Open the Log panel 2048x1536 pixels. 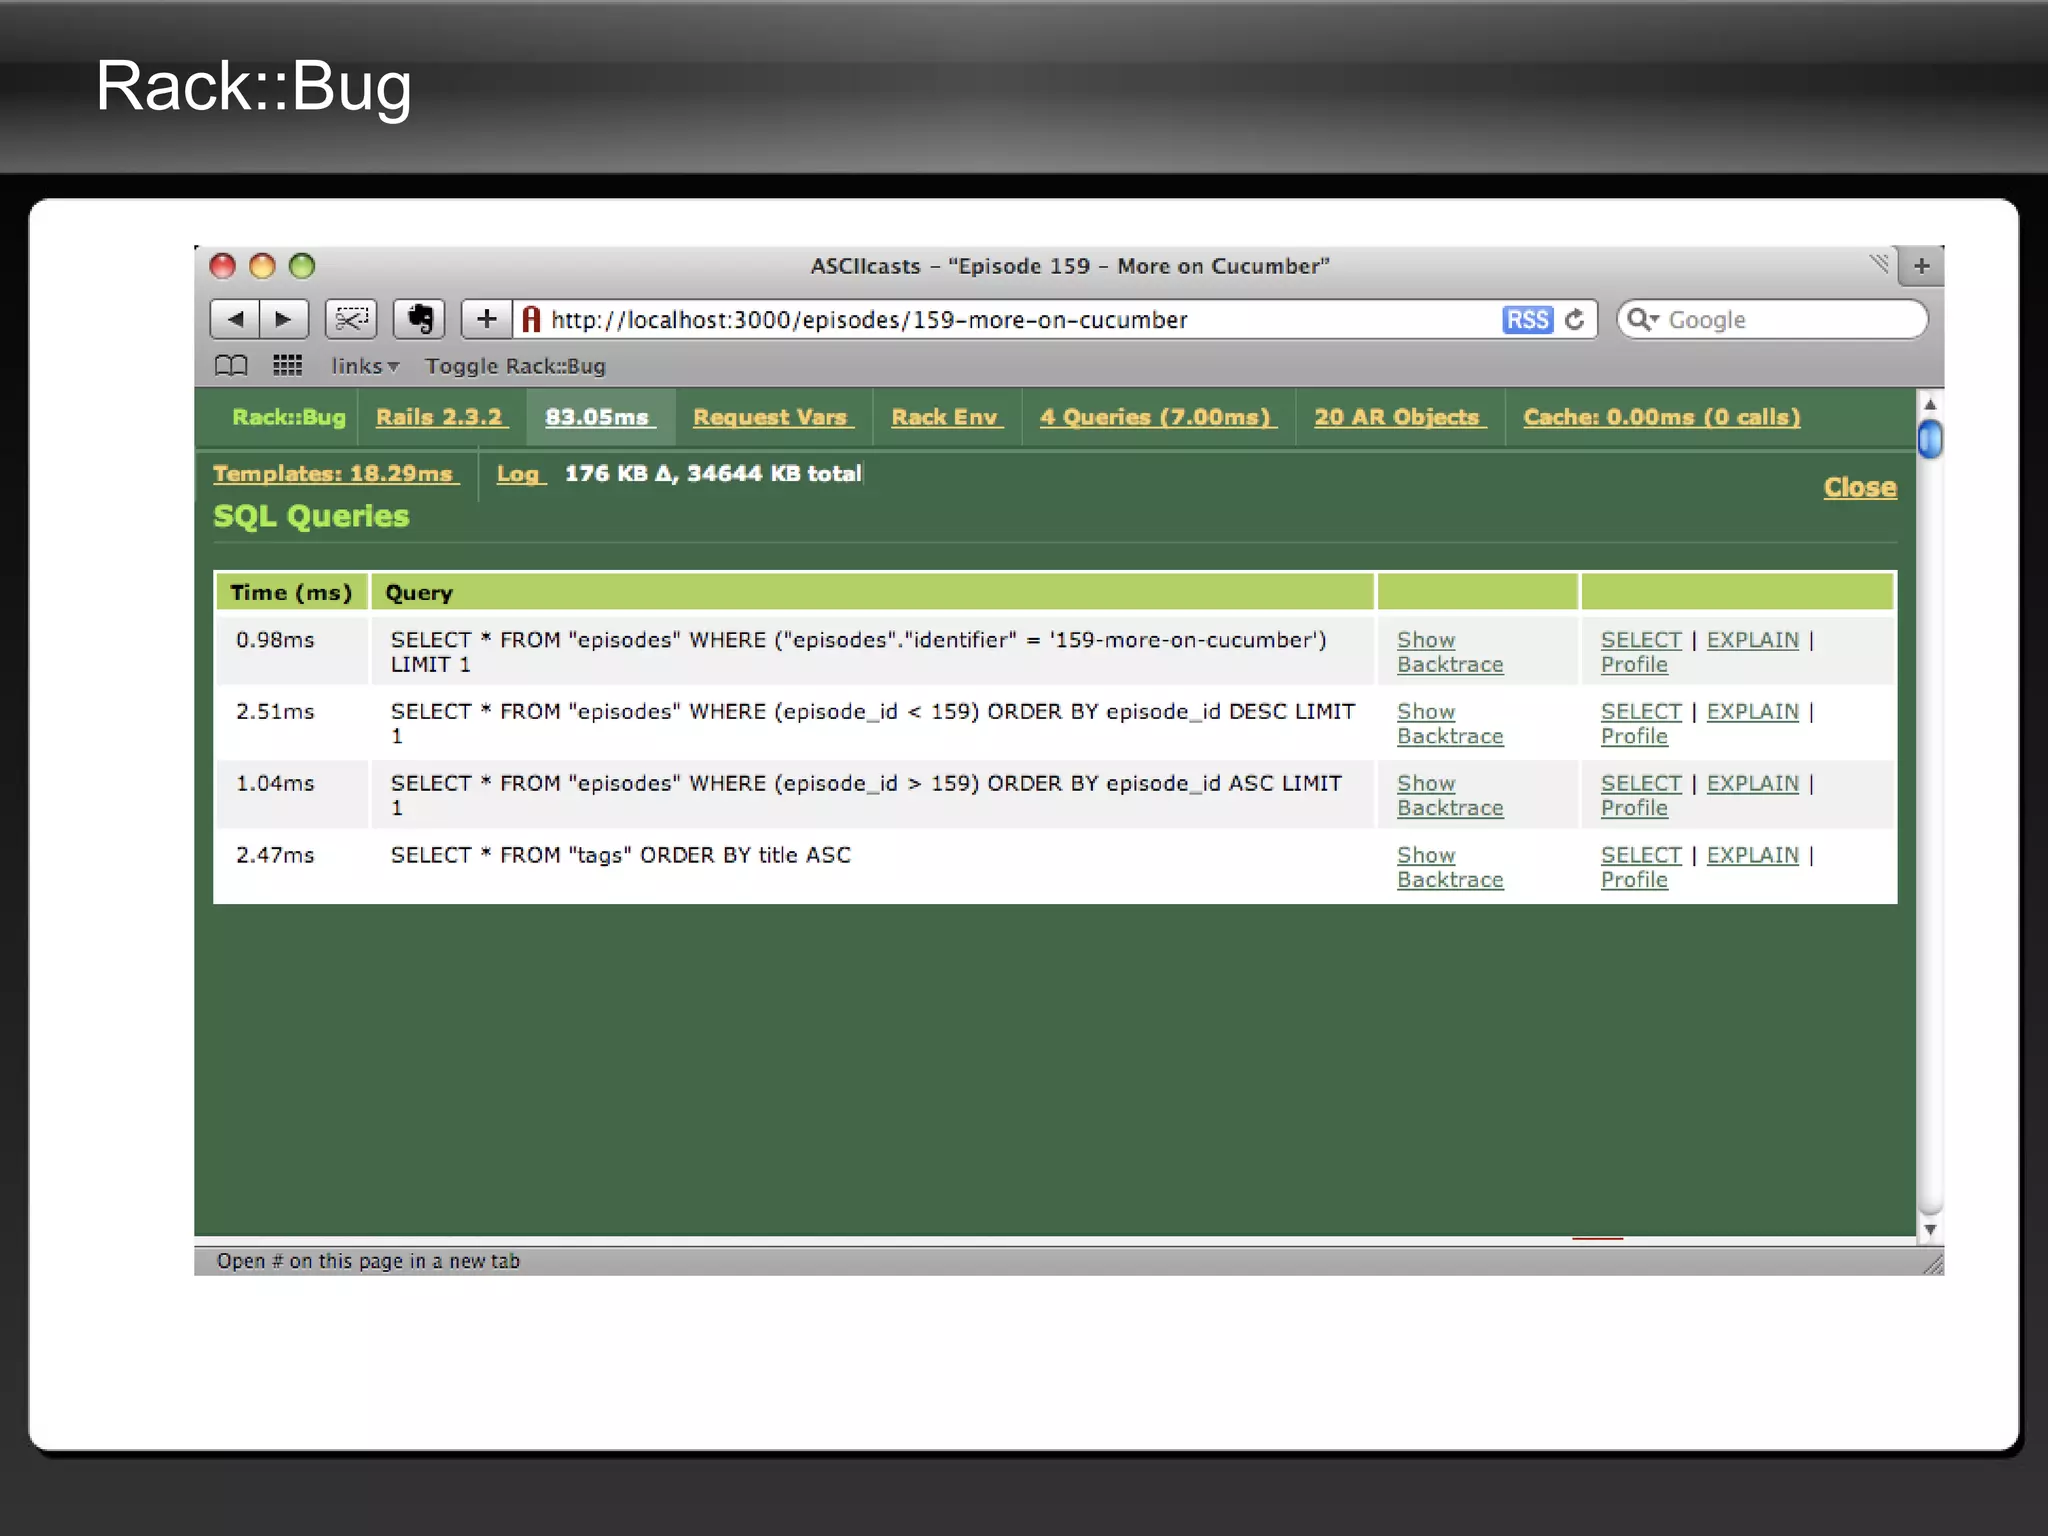(x=519, y=474)
